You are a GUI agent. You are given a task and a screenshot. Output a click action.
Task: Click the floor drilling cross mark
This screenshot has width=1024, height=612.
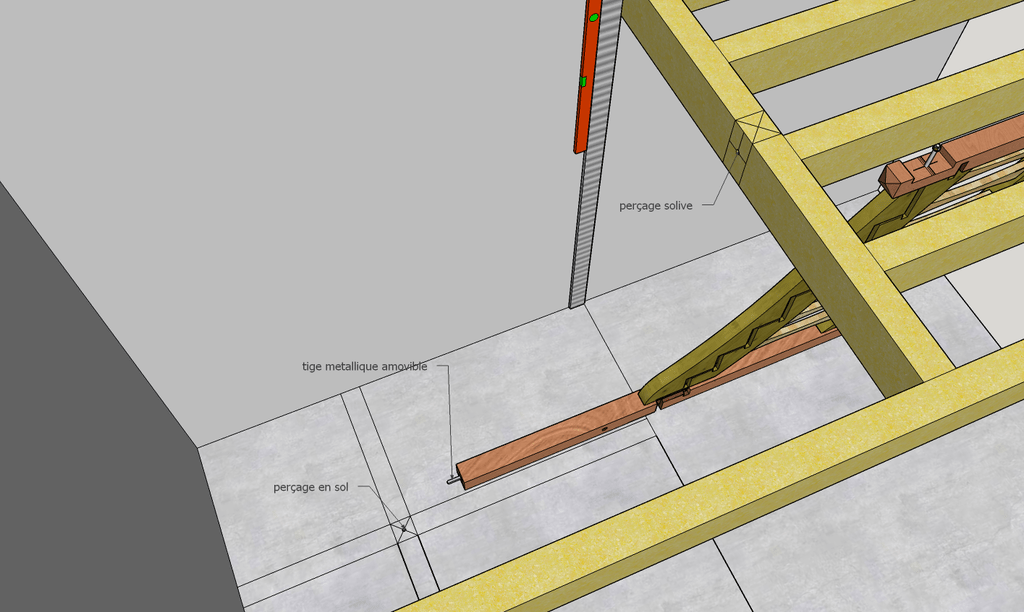click(404, 529)
